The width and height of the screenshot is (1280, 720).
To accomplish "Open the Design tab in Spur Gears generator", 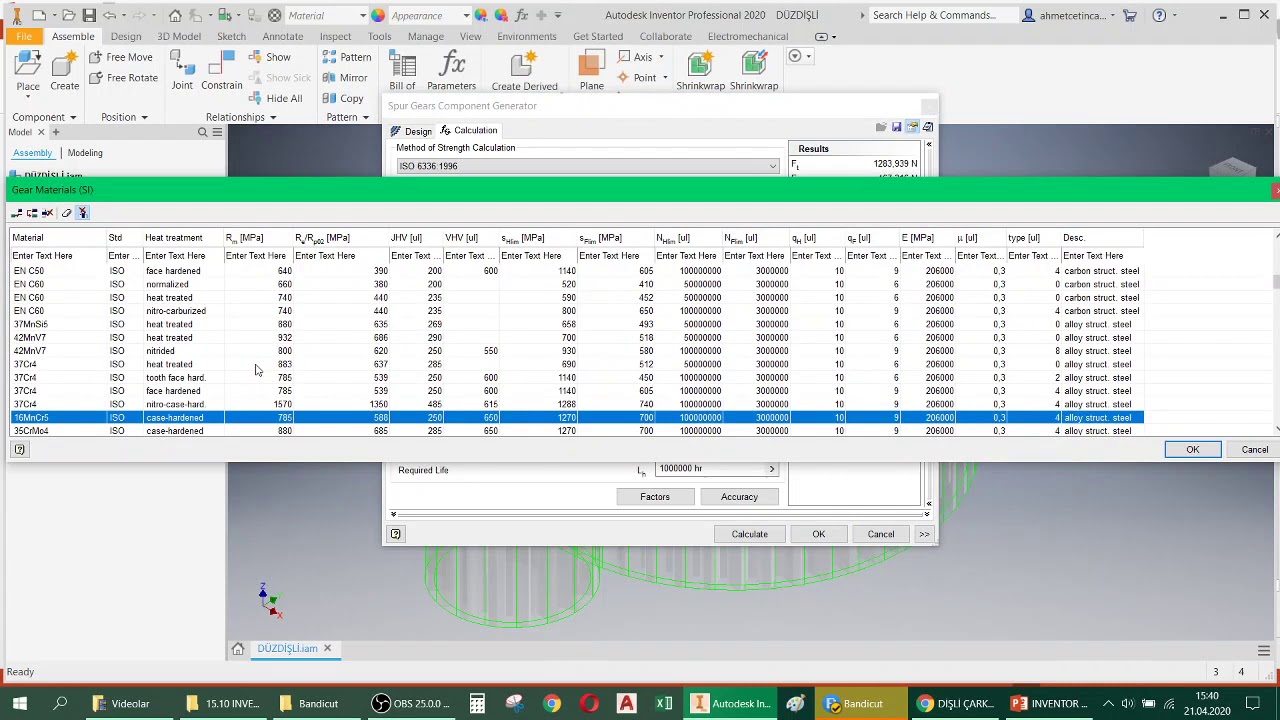I will [411, 131].
